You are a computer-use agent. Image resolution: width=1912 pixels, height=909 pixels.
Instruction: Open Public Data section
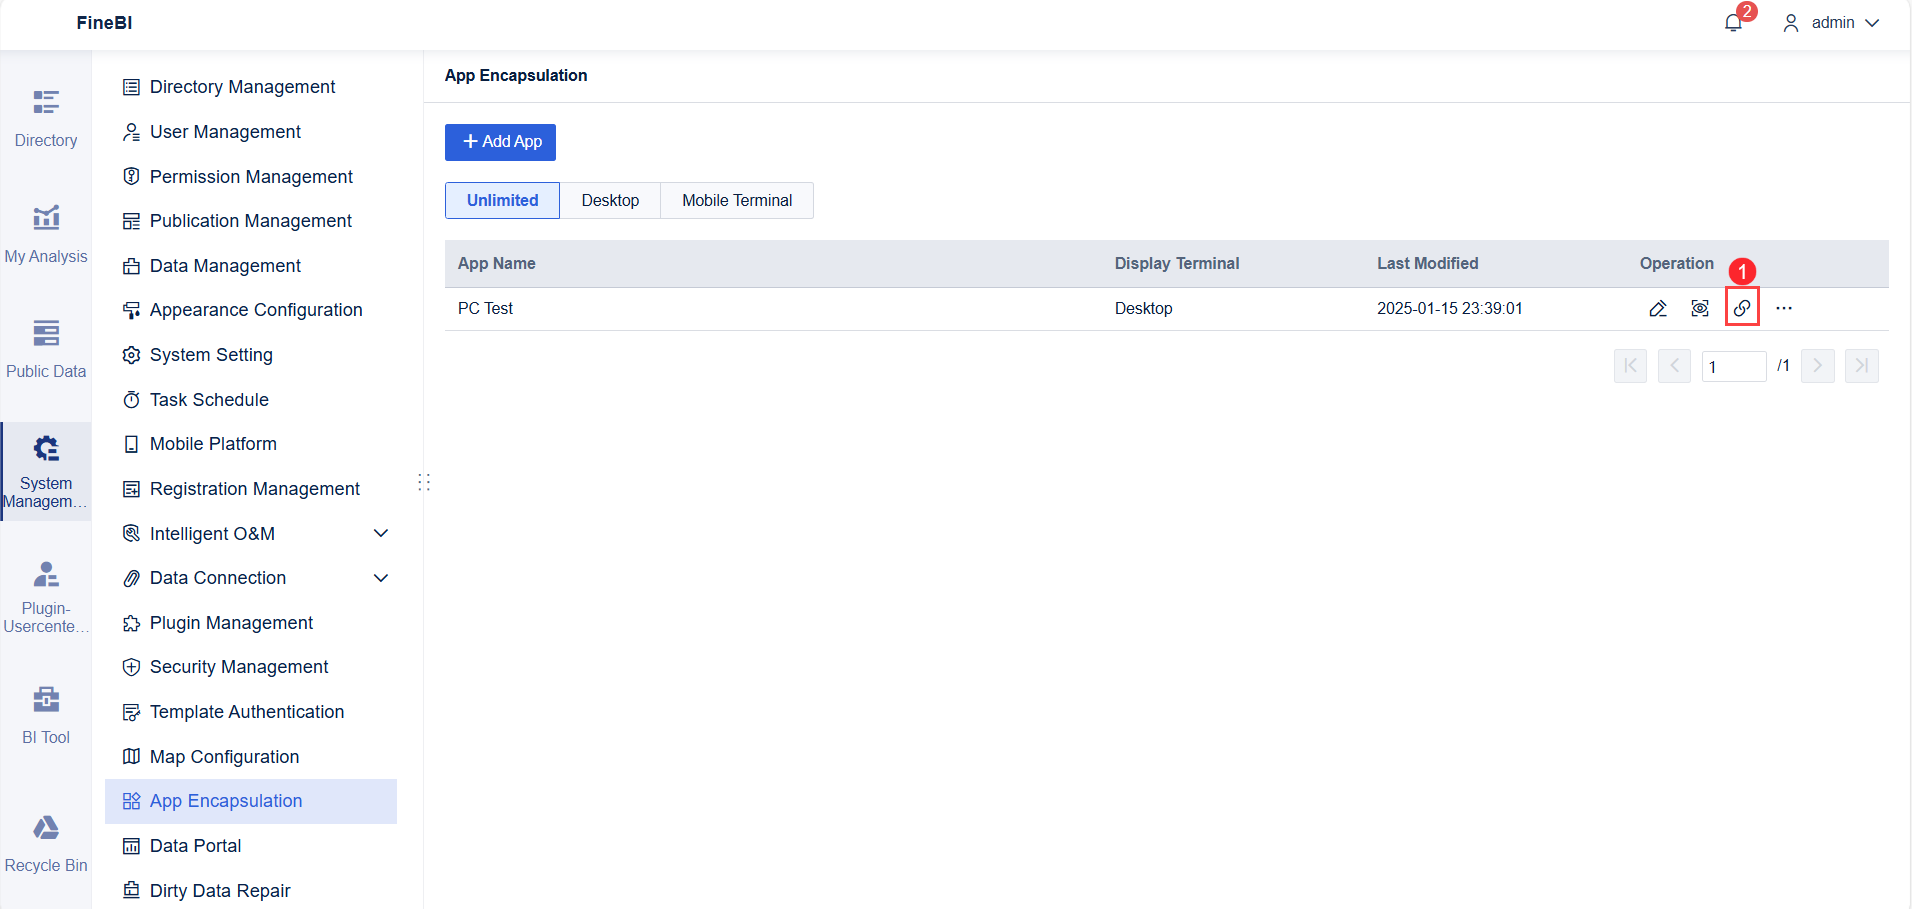click(x=46, y=350)
